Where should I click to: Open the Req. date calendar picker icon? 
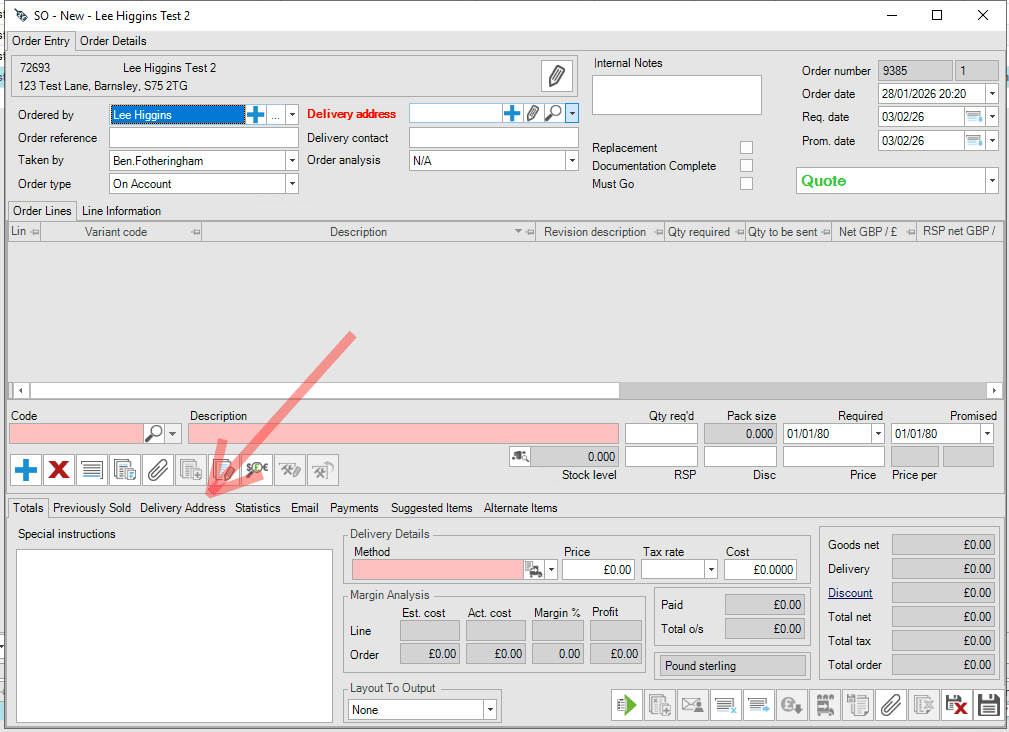974,117
